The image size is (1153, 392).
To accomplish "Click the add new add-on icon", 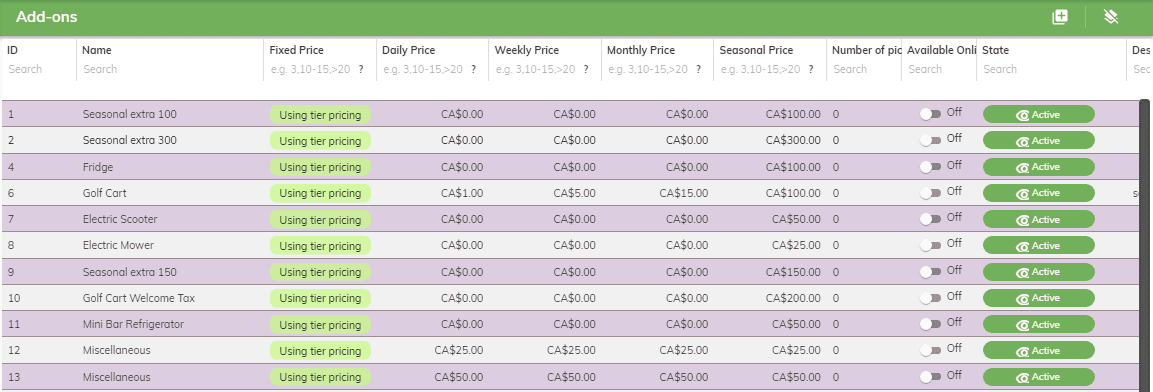I will pyautogui.click(x=1060, y=17).
